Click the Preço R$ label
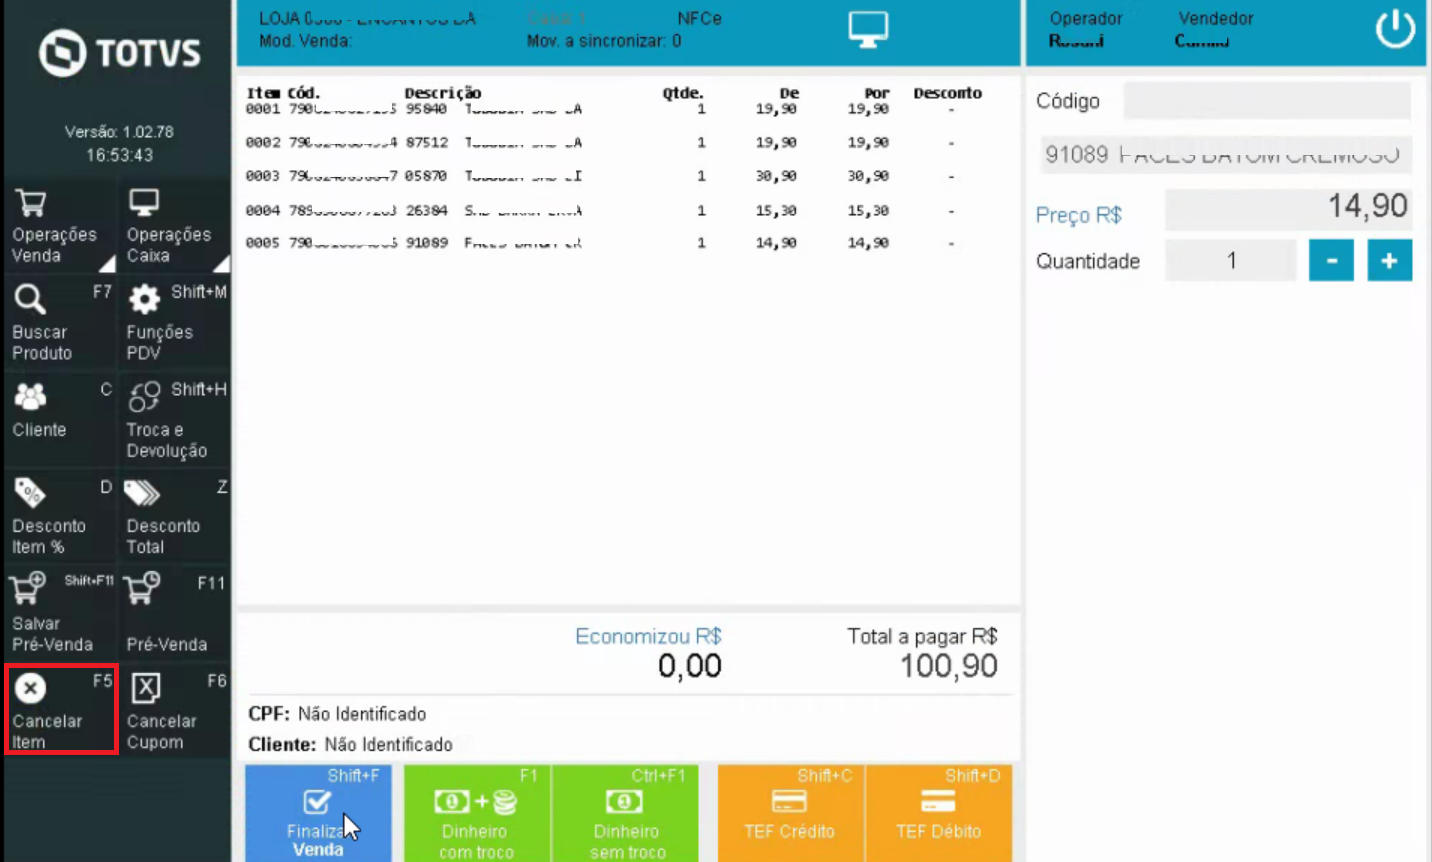The width and height of the screenshot is (1432, 862). click(1079, 215)
